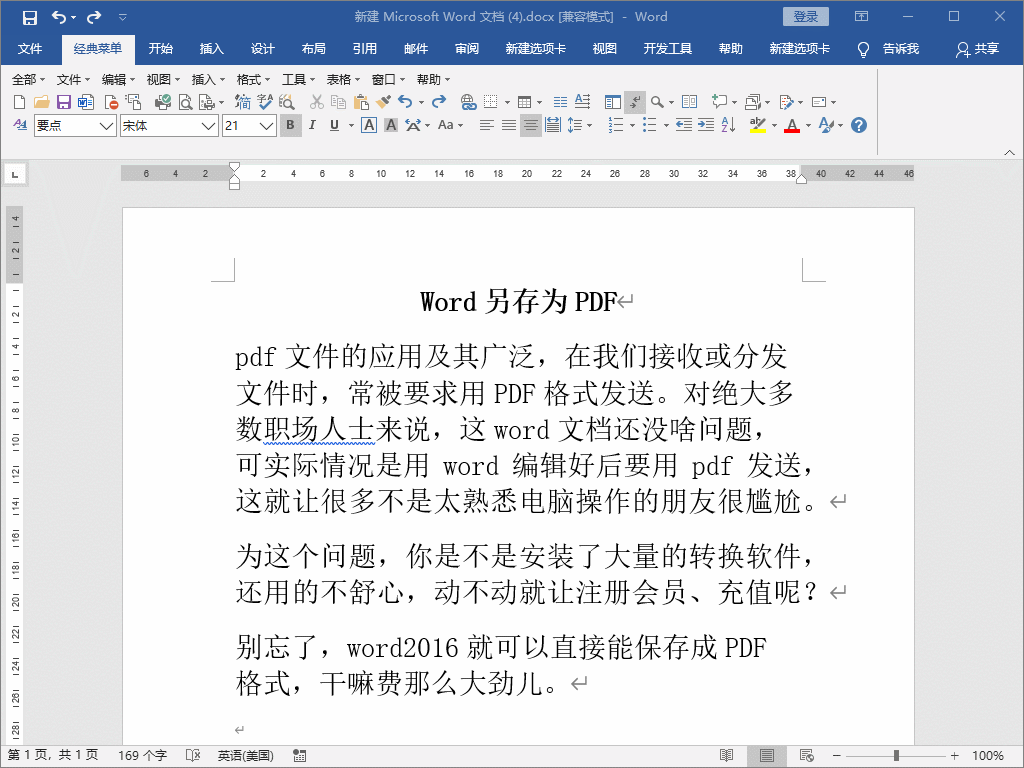1024x768 pixels.
Task: Click the Sort A-Z icon
Action: 729,125
